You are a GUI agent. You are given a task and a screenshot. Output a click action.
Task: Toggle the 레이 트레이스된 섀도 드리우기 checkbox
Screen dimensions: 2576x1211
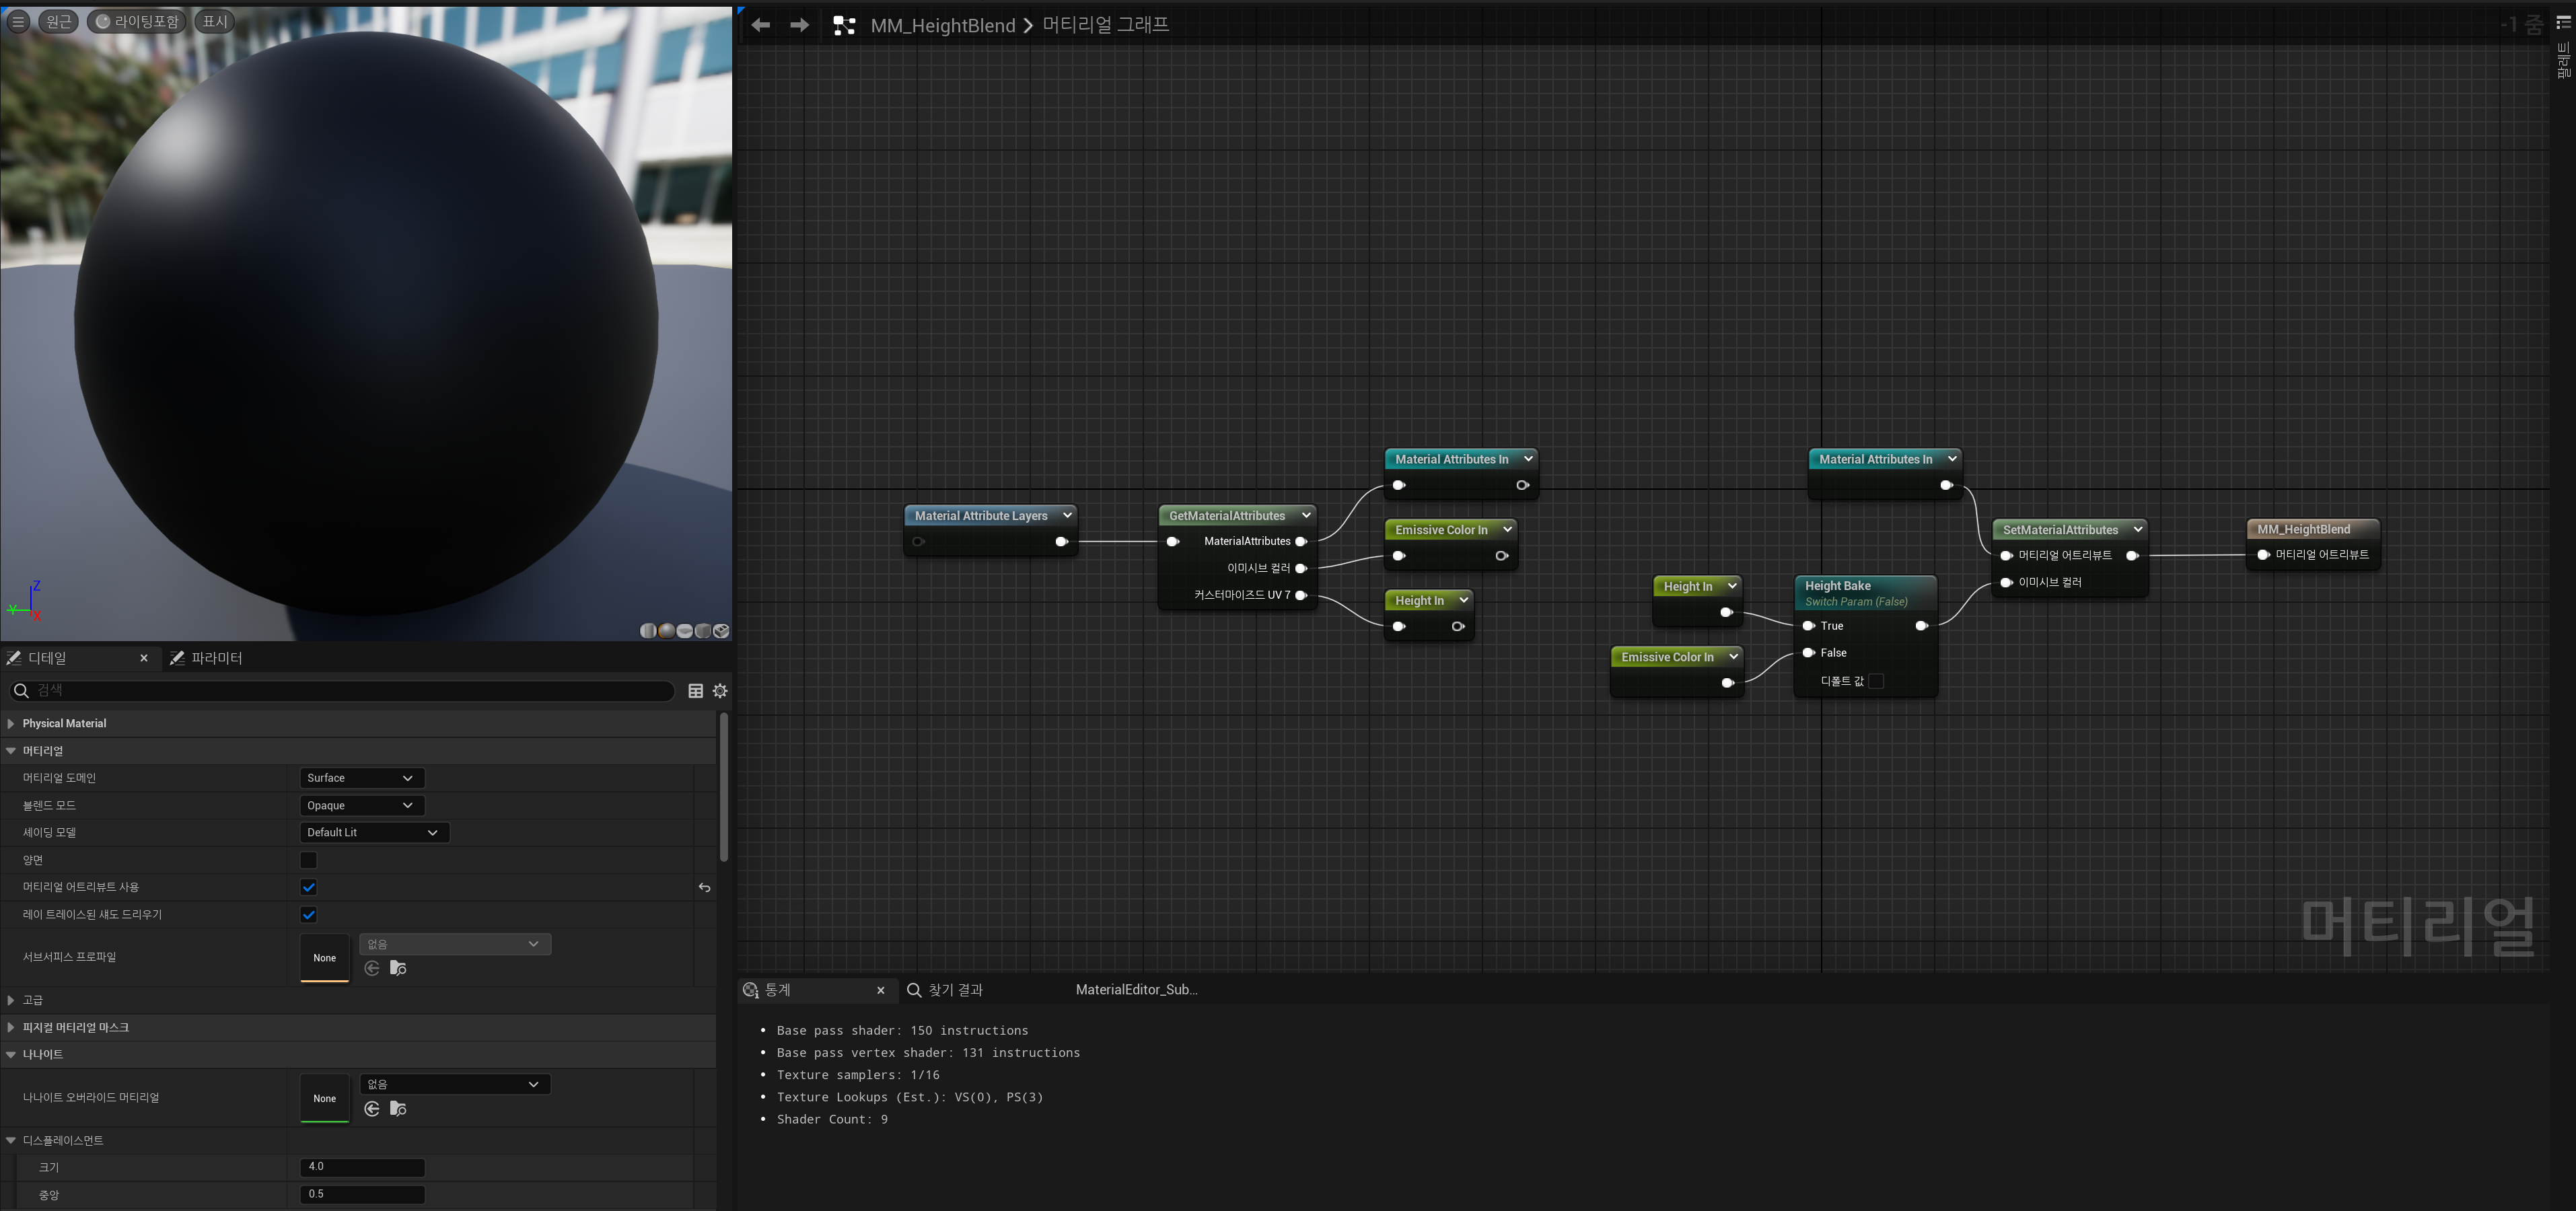(308, 914)
